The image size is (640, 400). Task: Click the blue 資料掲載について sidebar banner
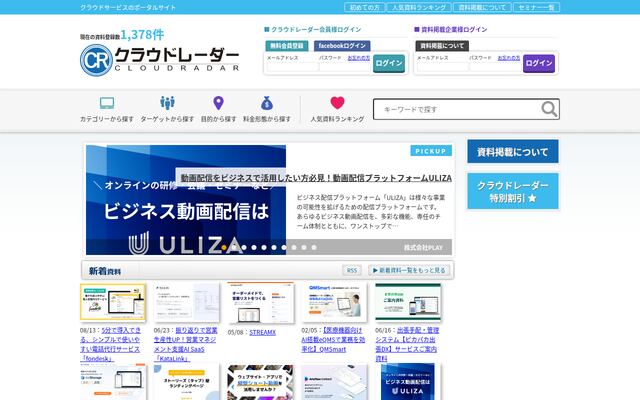(x=513, y=151)
